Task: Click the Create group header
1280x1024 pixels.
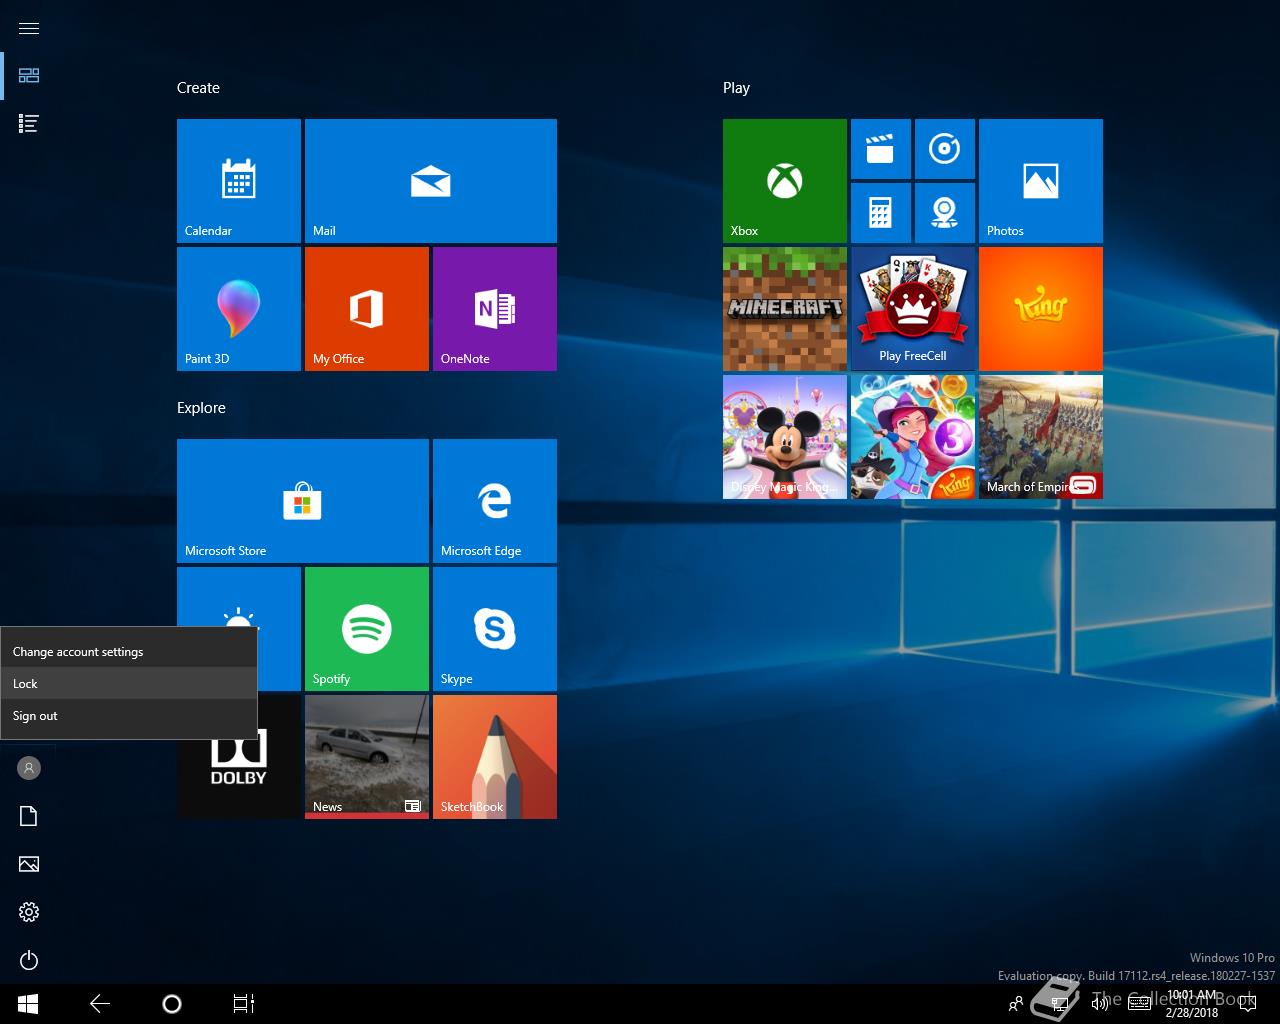Action: tap(198, 88)
